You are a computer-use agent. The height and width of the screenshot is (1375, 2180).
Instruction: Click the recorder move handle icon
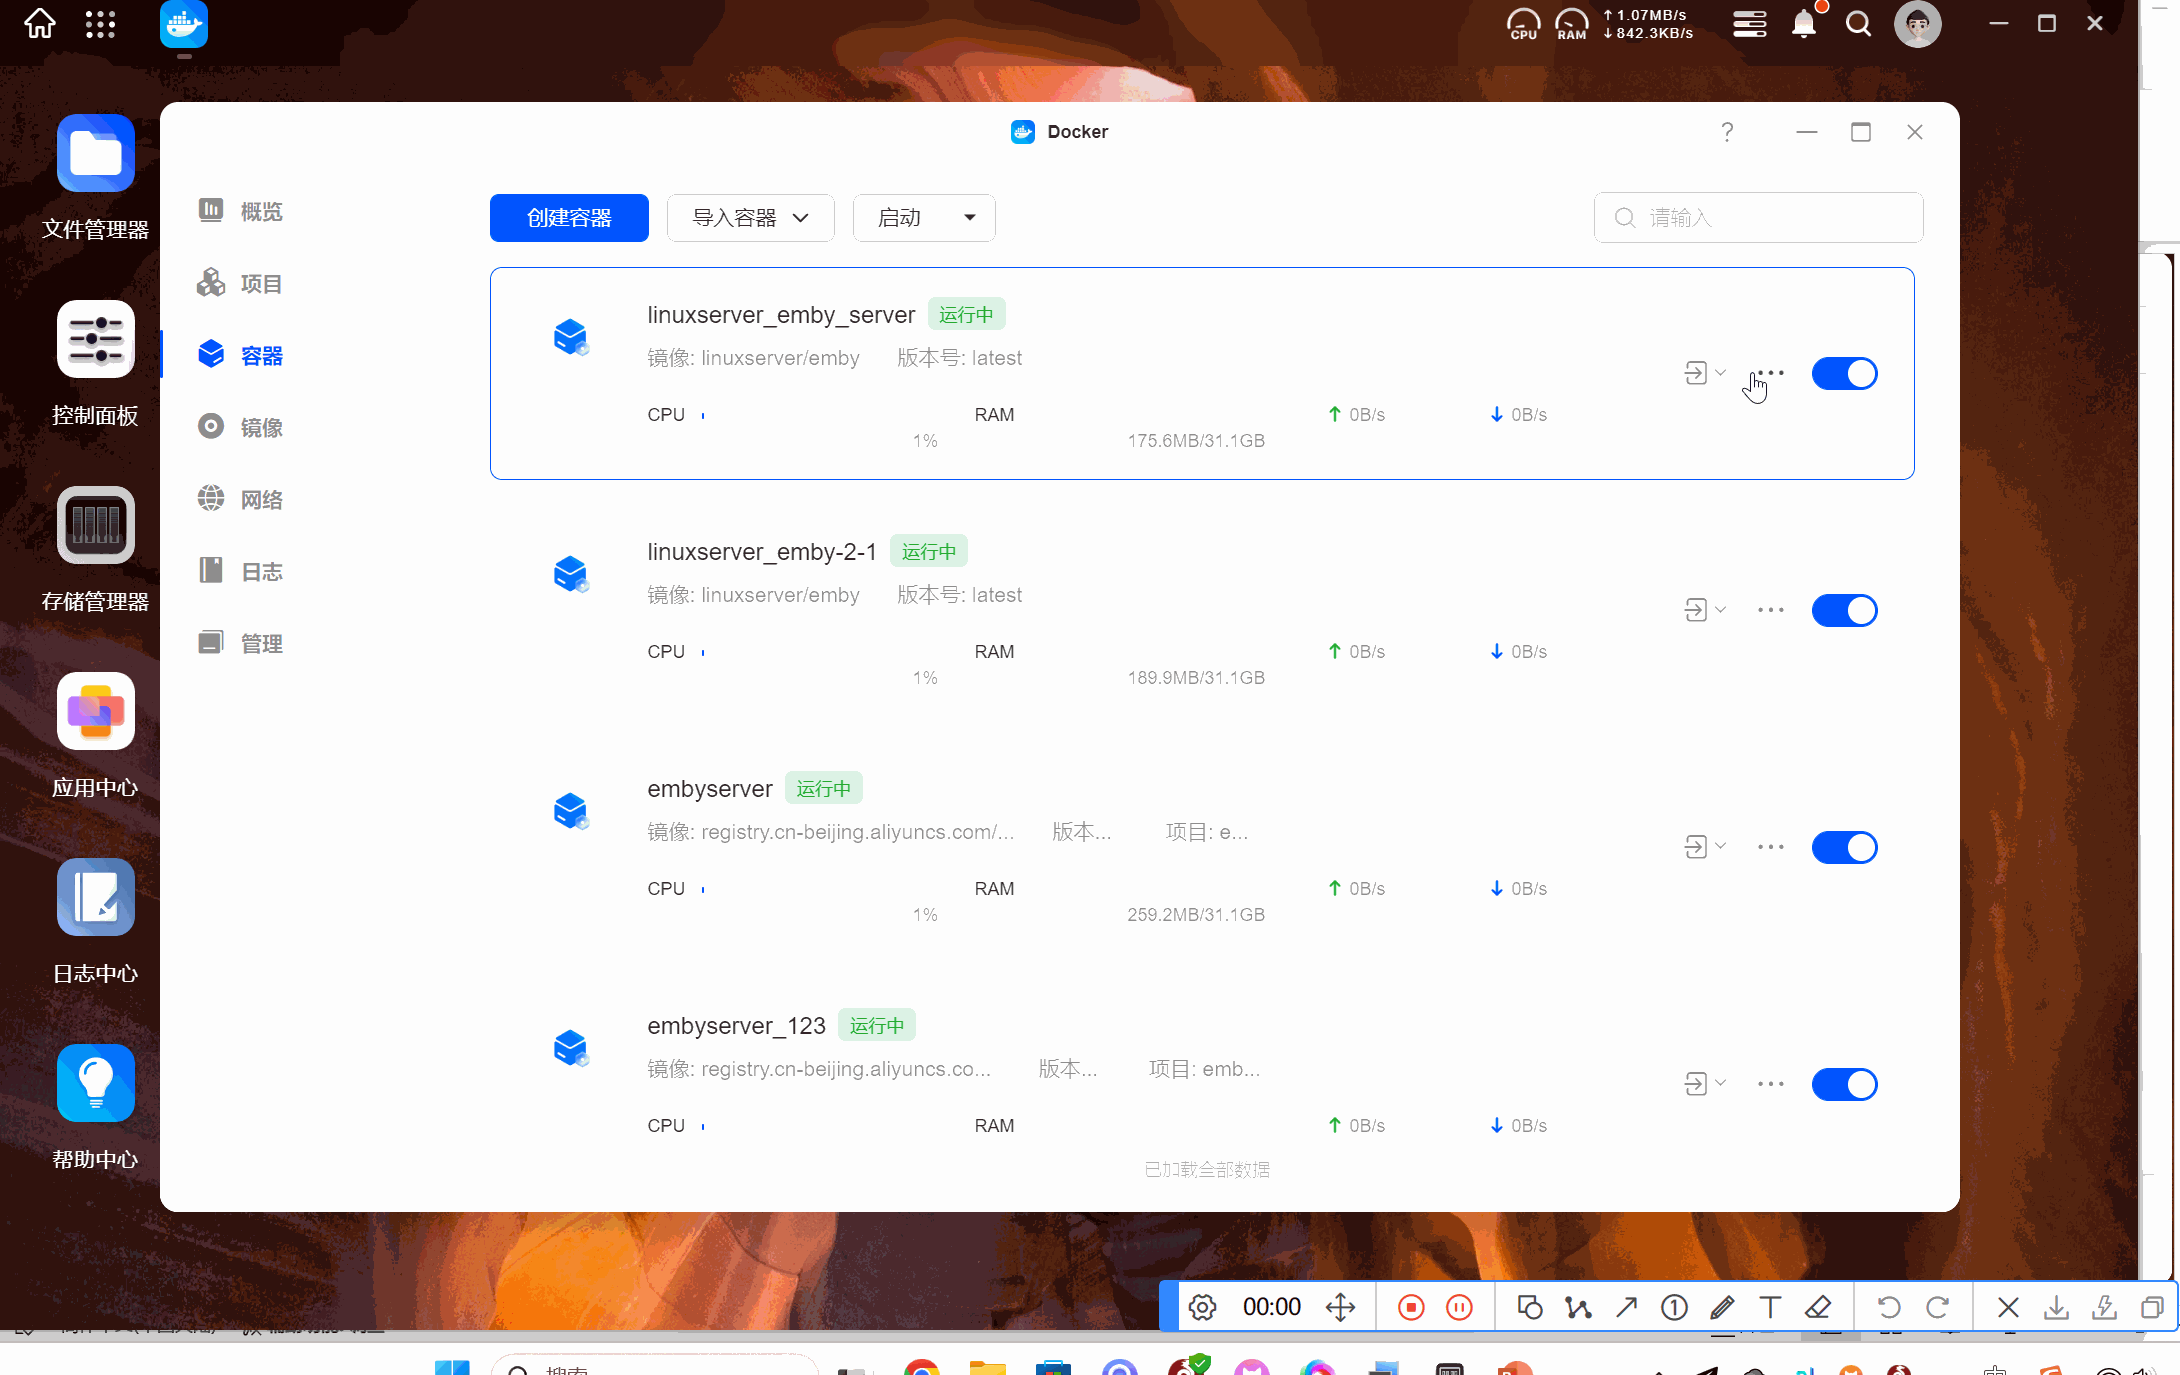[x=1340, y=1307]
